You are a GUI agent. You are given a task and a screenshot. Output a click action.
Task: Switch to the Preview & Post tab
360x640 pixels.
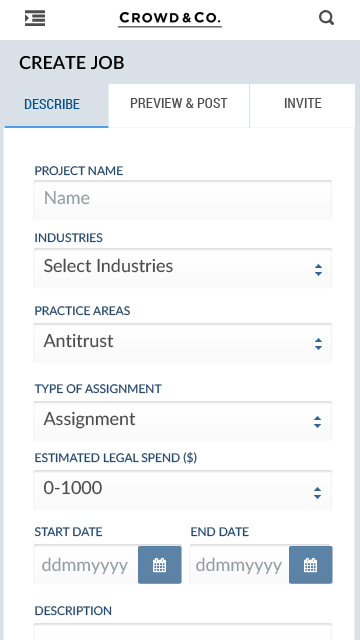pos(179,105)
